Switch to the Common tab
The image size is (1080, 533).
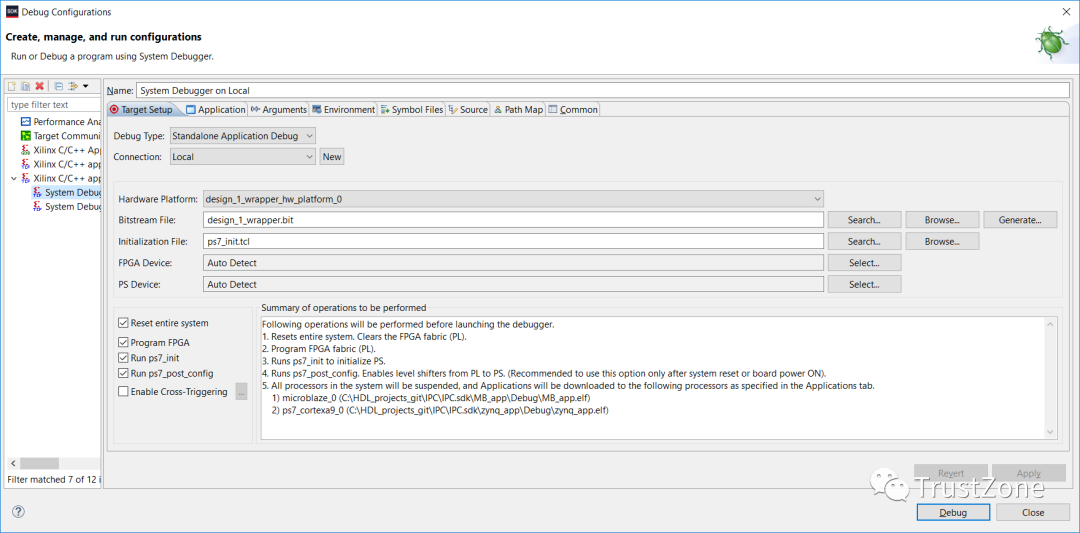[572, 109]
